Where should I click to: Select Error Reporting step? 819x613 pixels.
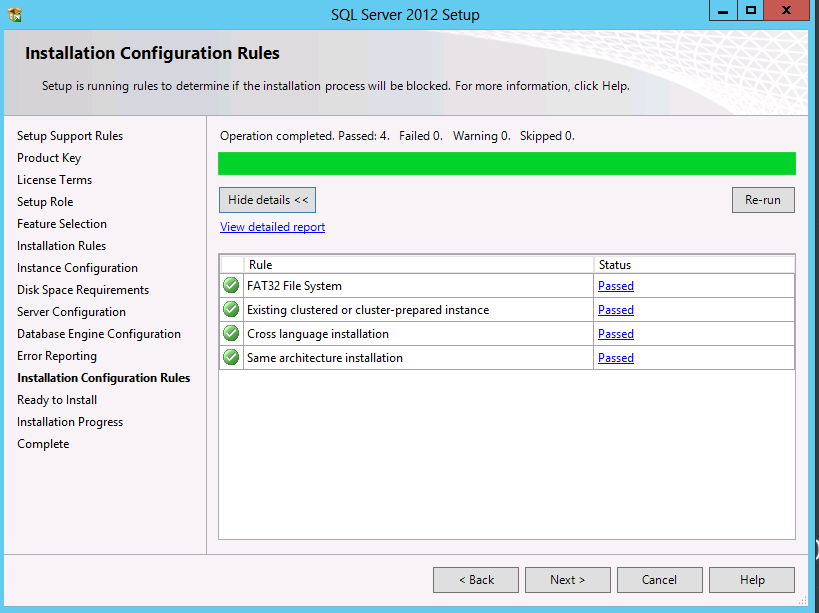point(57,356)
